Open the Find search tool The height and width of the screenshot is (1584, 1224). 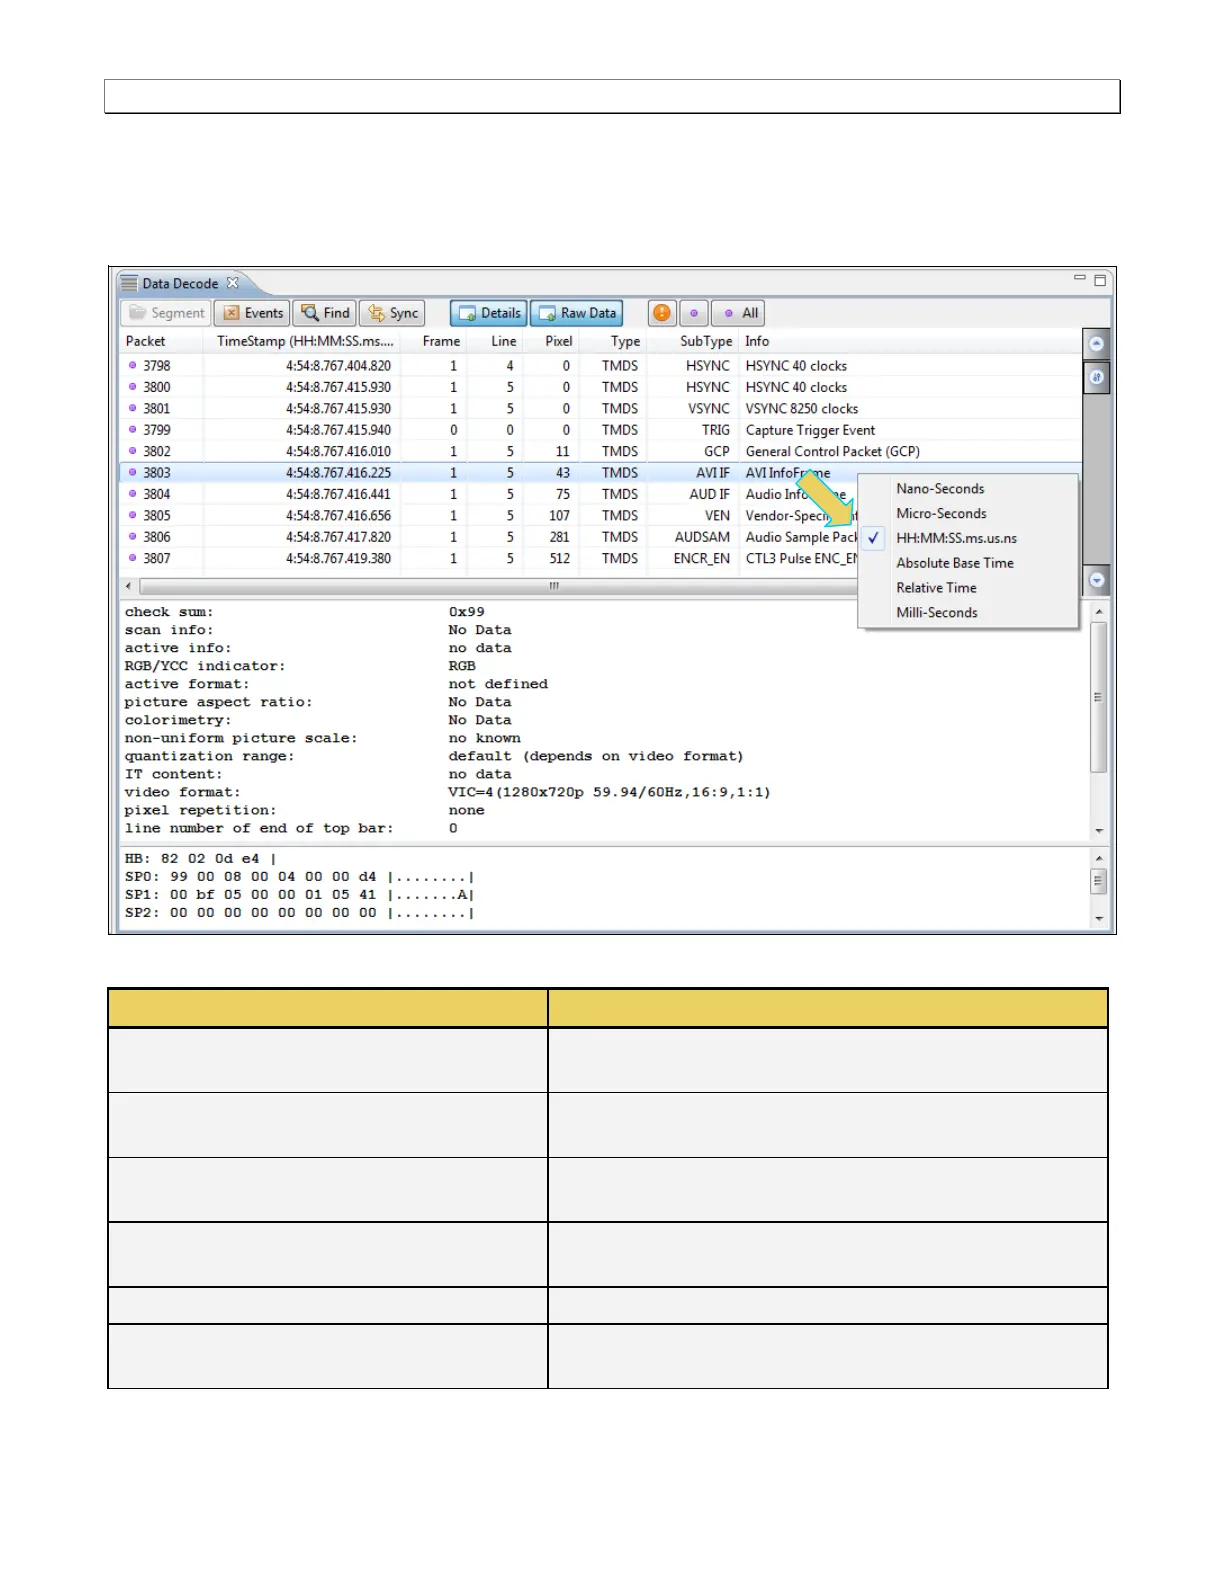[x=326, y=313]
